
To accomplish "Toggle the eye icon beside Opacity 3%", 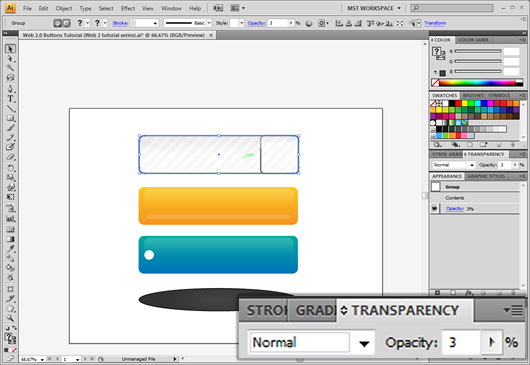I will pos(435,209).
